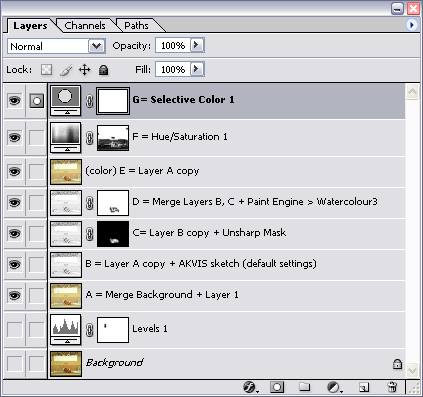Hide the (color) E = Layer A copy
The height and width of the screenshot is (397, 423).
(14, 172)
